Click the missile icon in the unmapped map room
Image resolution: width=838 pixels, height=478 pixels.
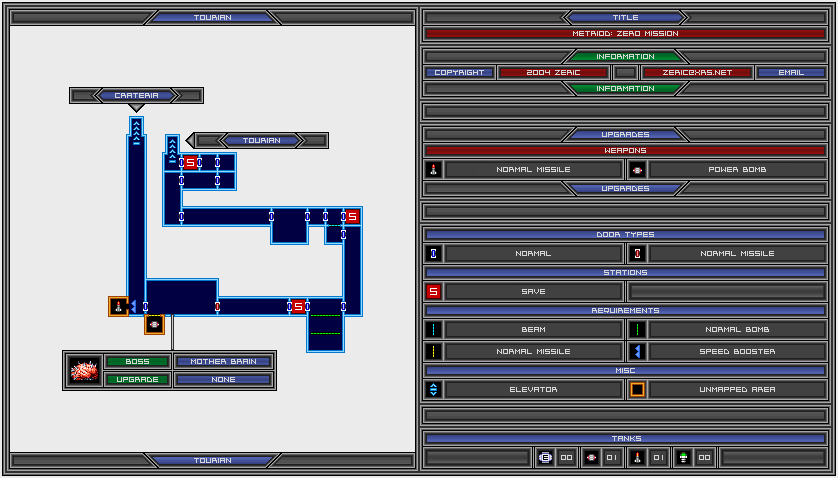(118, 306)
